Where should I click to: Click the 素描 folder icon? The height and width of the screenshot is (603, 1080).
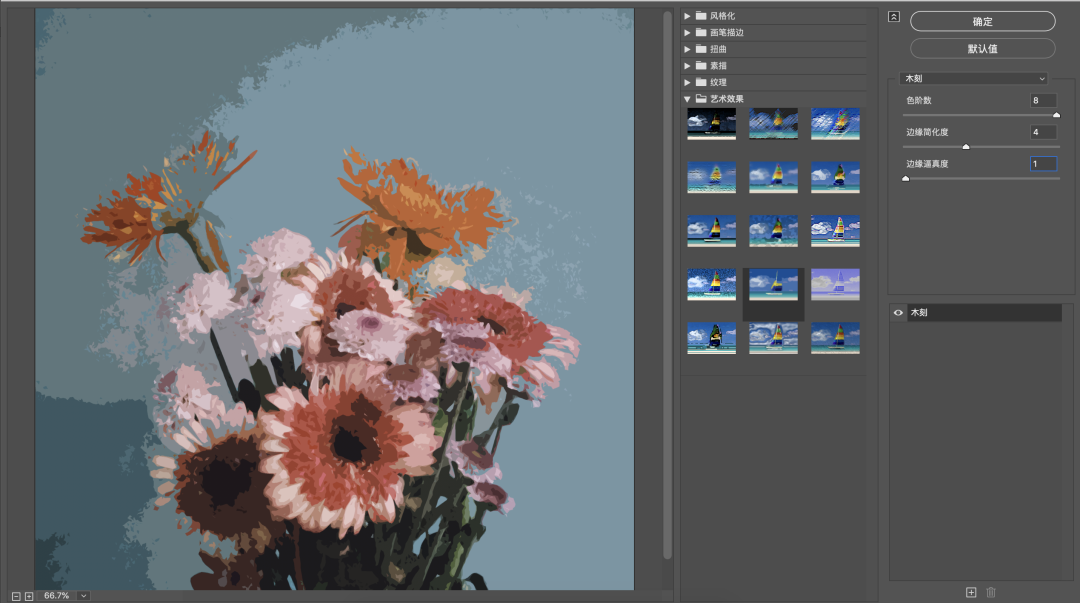[701, 65]
